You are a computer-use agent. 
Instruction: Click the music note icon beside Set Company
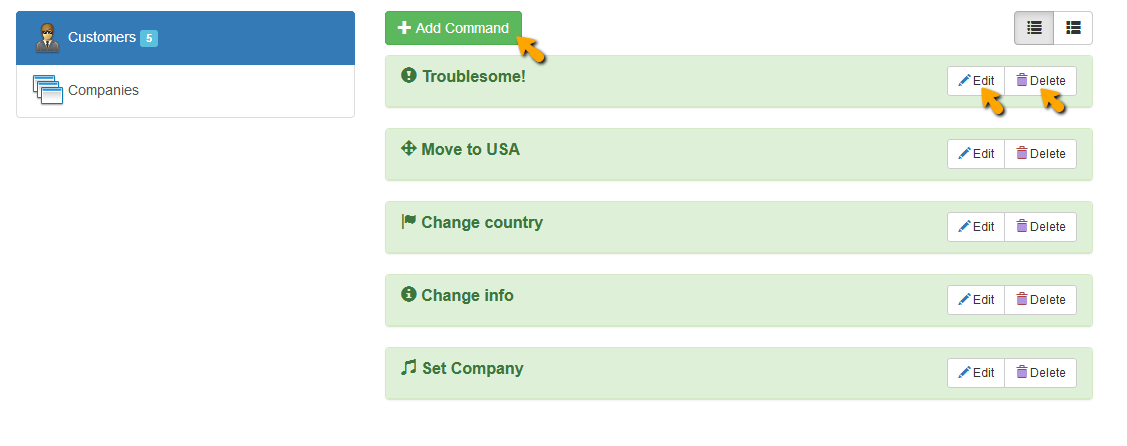tap(408, 368)
